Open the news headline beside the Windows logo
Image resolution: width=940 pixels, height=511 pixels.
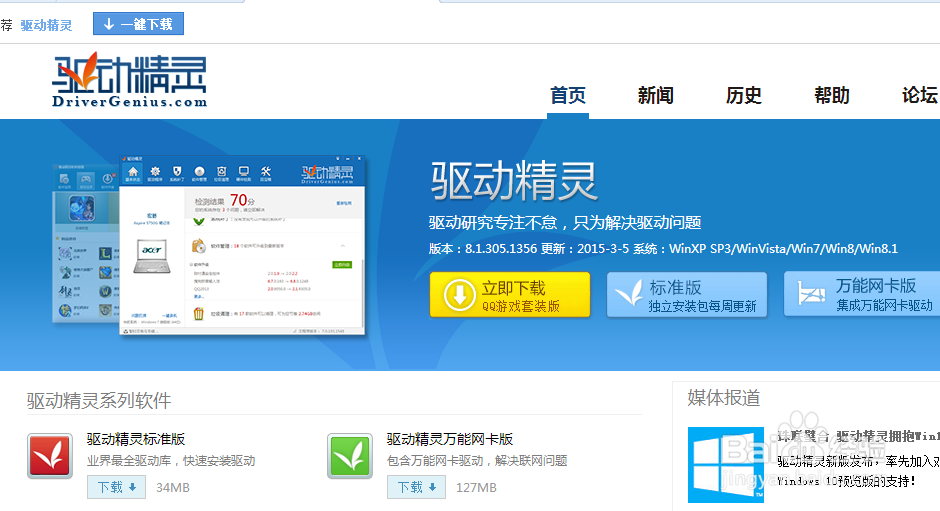pyautogui.click(x=858, y=436)
